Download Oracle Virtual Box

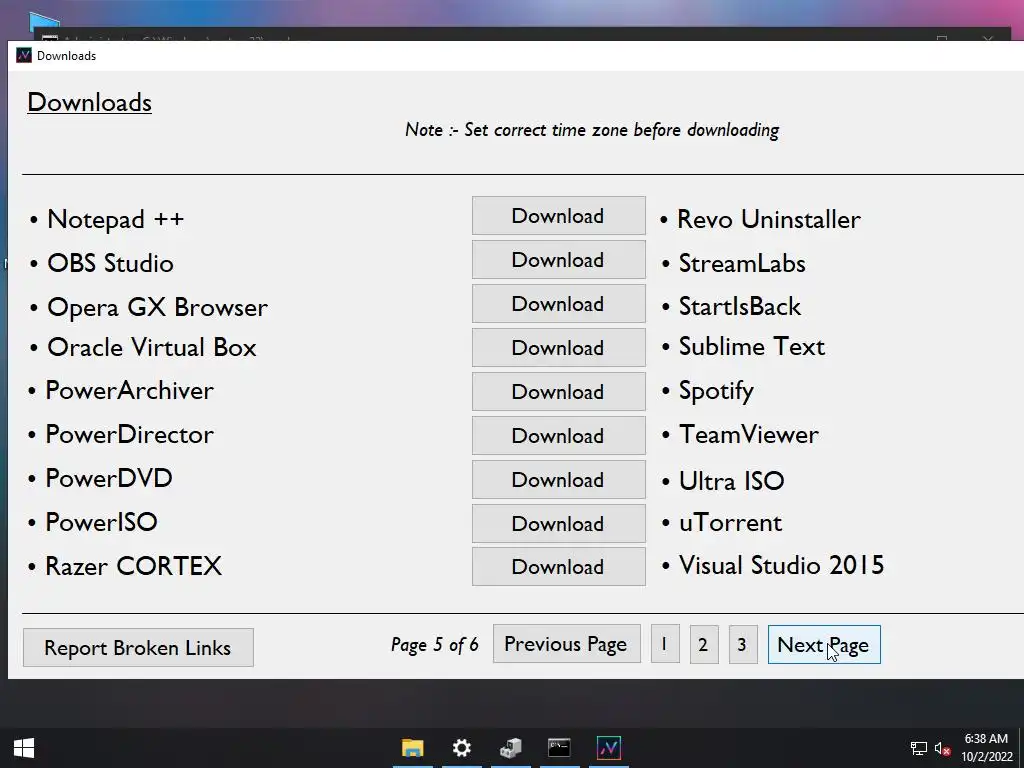point(558,347)
